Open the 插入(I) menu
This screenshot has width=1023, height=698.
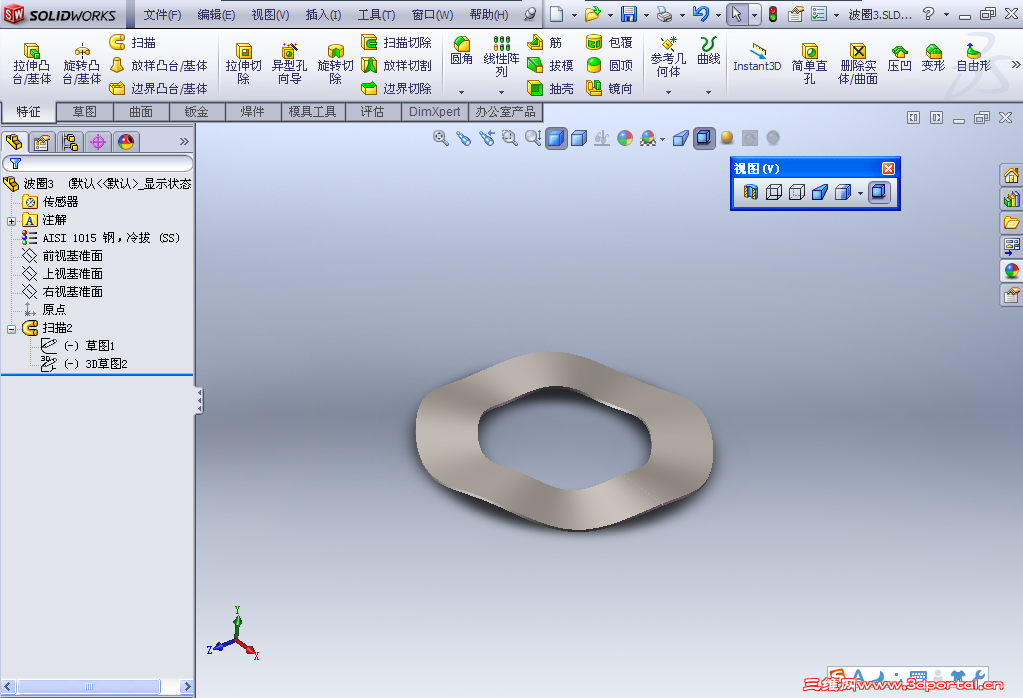coord(323,14)
